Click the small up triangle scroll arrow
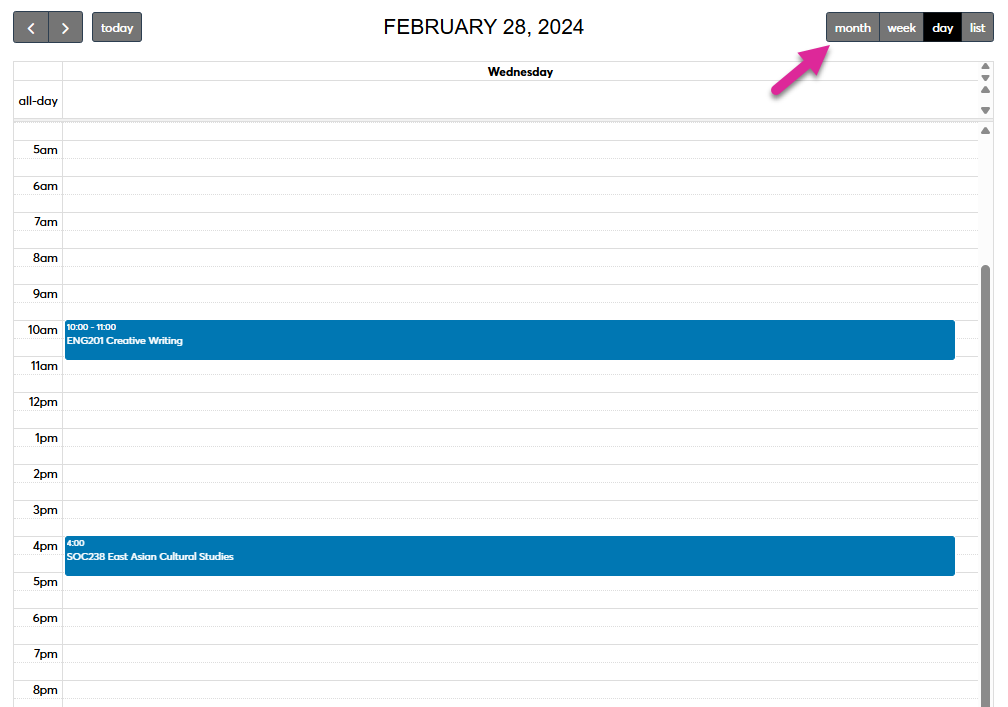 point(985,66)
